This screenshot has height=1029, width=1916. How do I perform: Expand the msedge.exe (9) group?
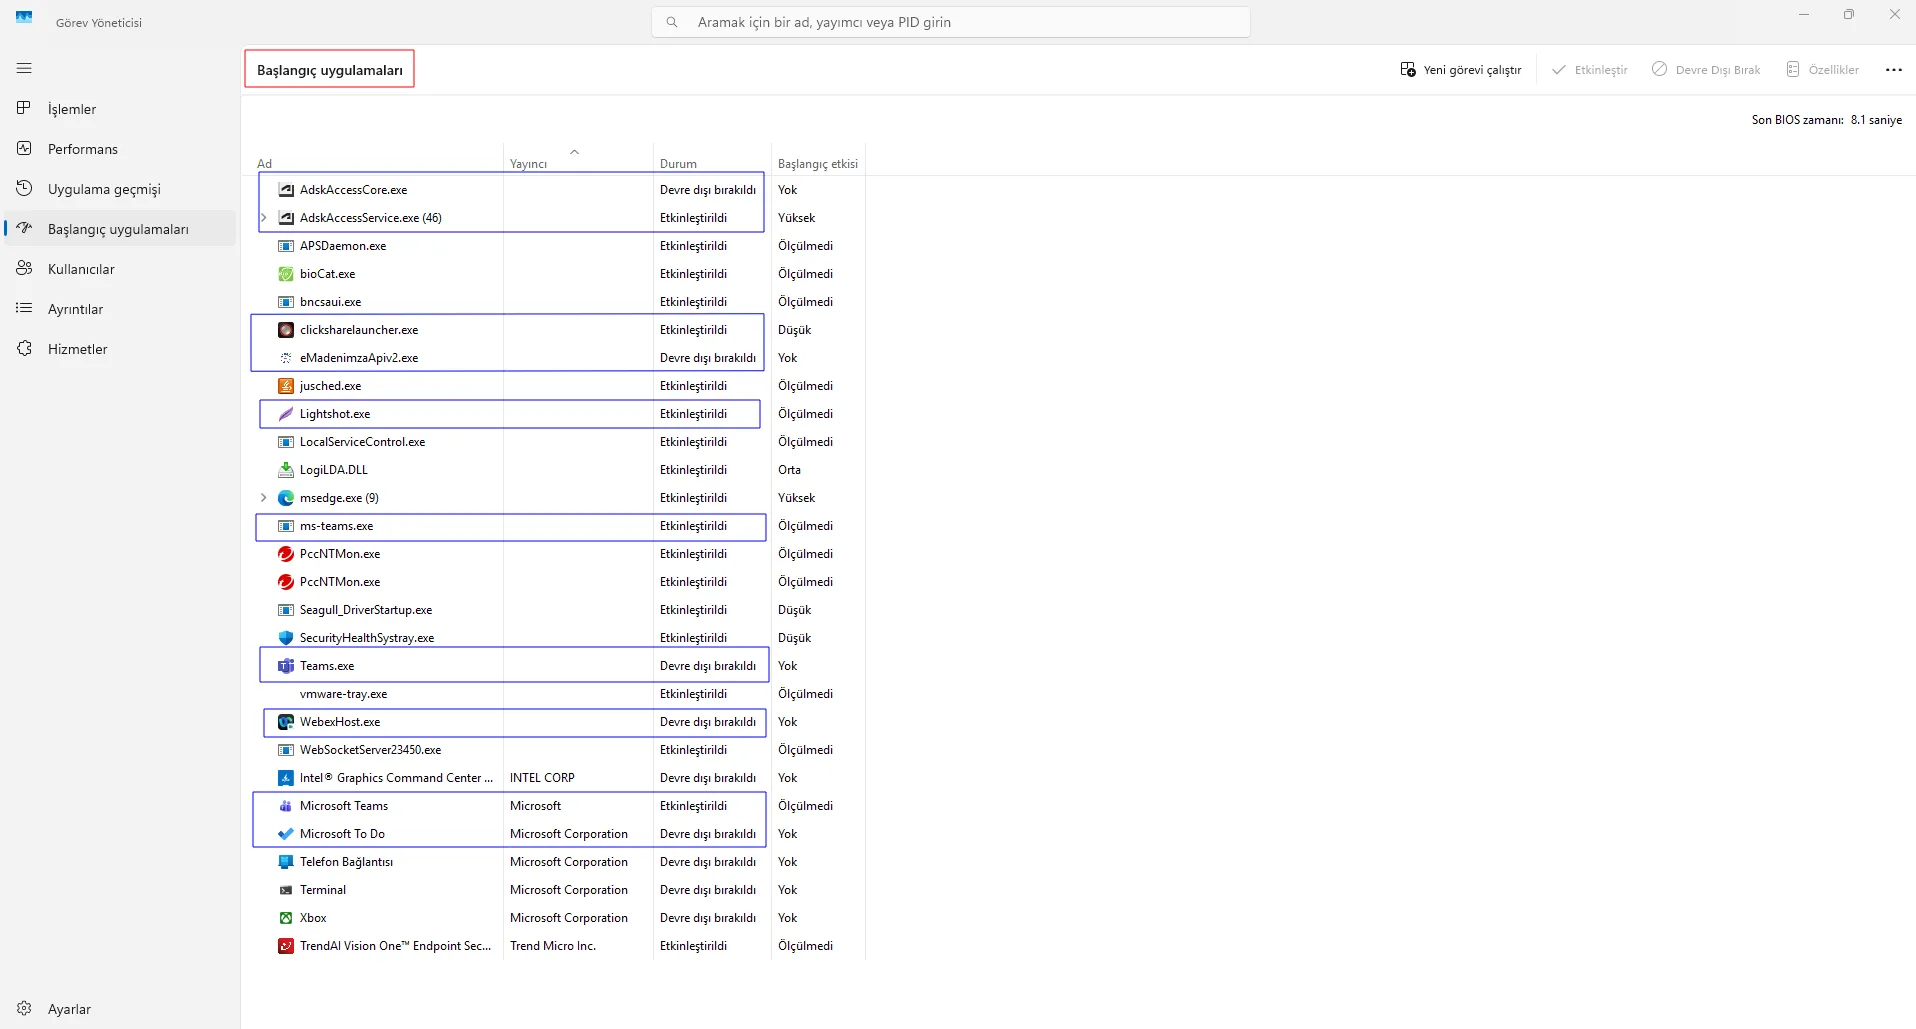tap(264, 498)
